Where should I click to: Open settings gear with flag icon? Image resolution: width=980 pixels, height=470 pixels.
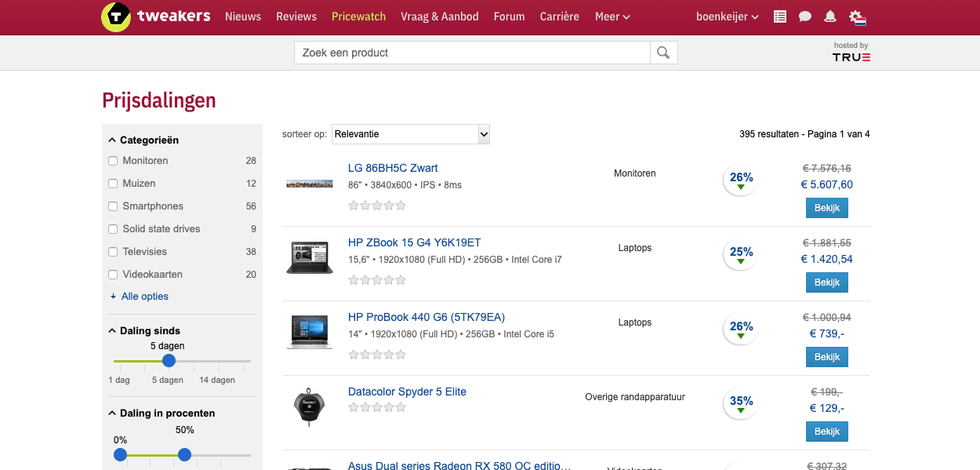858,18
